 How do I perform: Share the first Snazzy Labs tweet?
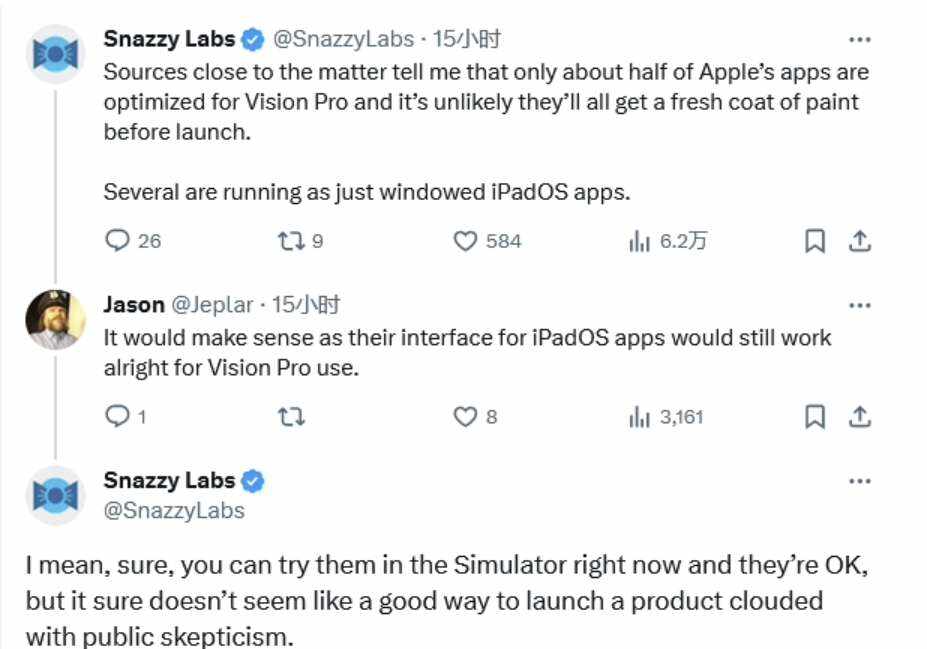860,241
